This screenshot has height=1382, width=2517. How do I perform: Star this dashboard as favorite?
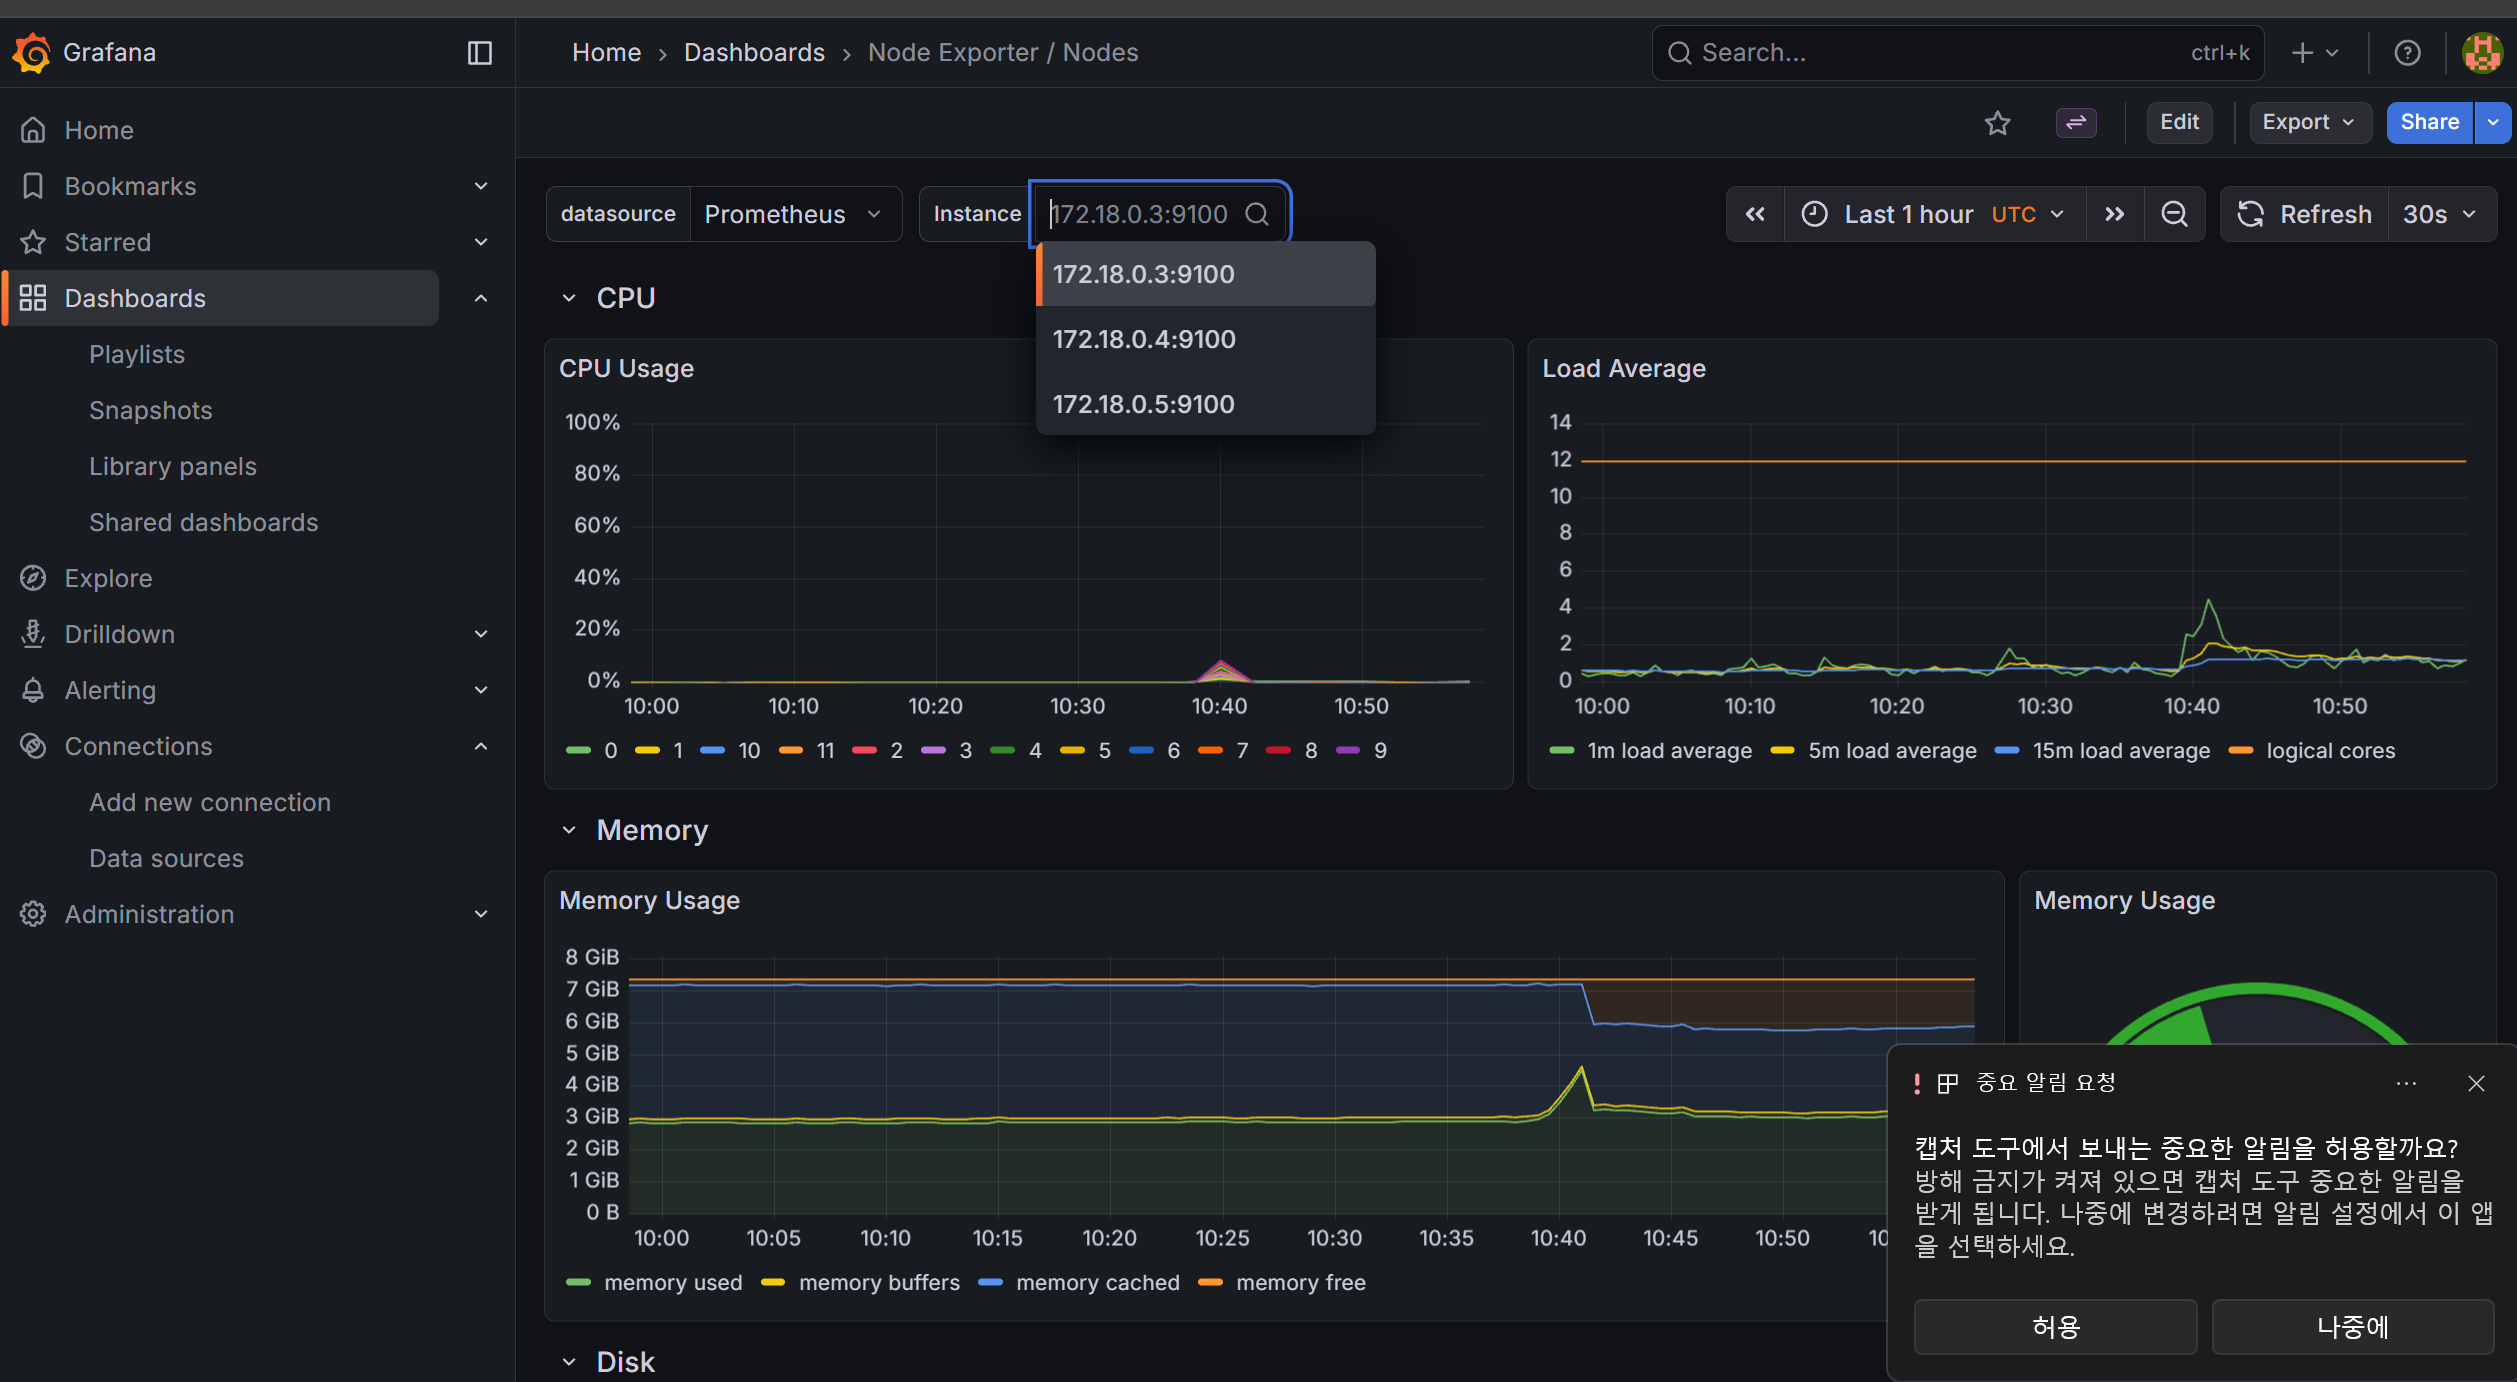coord(1997,123)
